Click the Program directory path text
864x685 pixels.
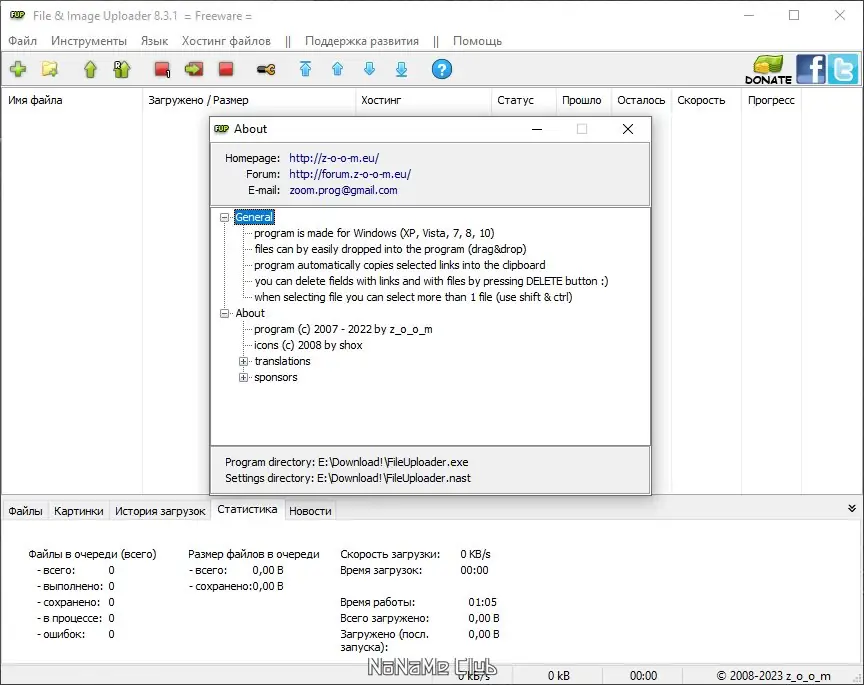347,462
